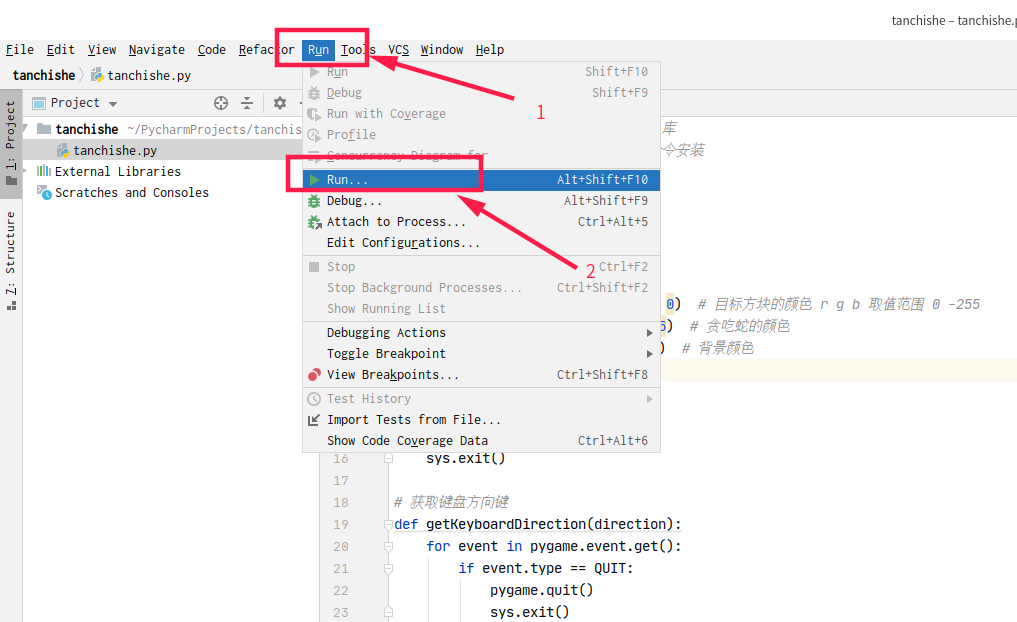Open Project panel settings gear

(280, 103)
